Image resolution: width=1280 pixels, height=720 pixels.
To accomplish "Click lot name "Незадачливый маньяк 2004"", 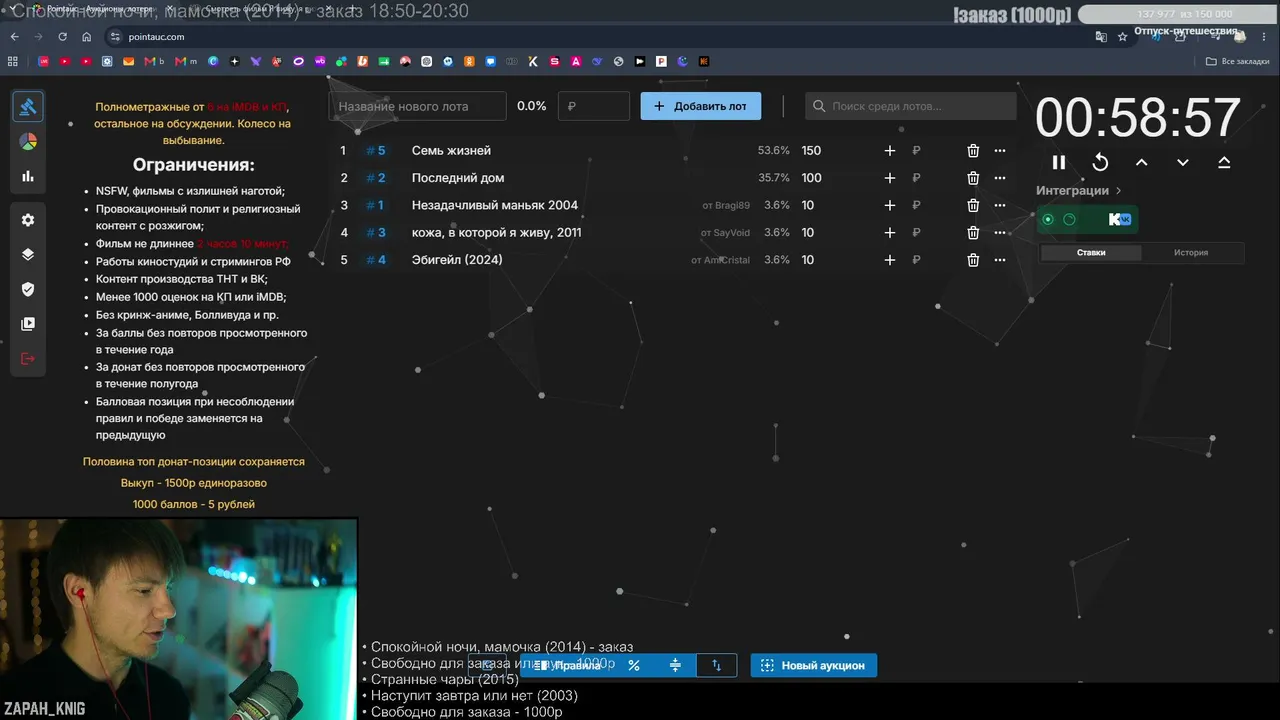I will (x=495, y=205).
